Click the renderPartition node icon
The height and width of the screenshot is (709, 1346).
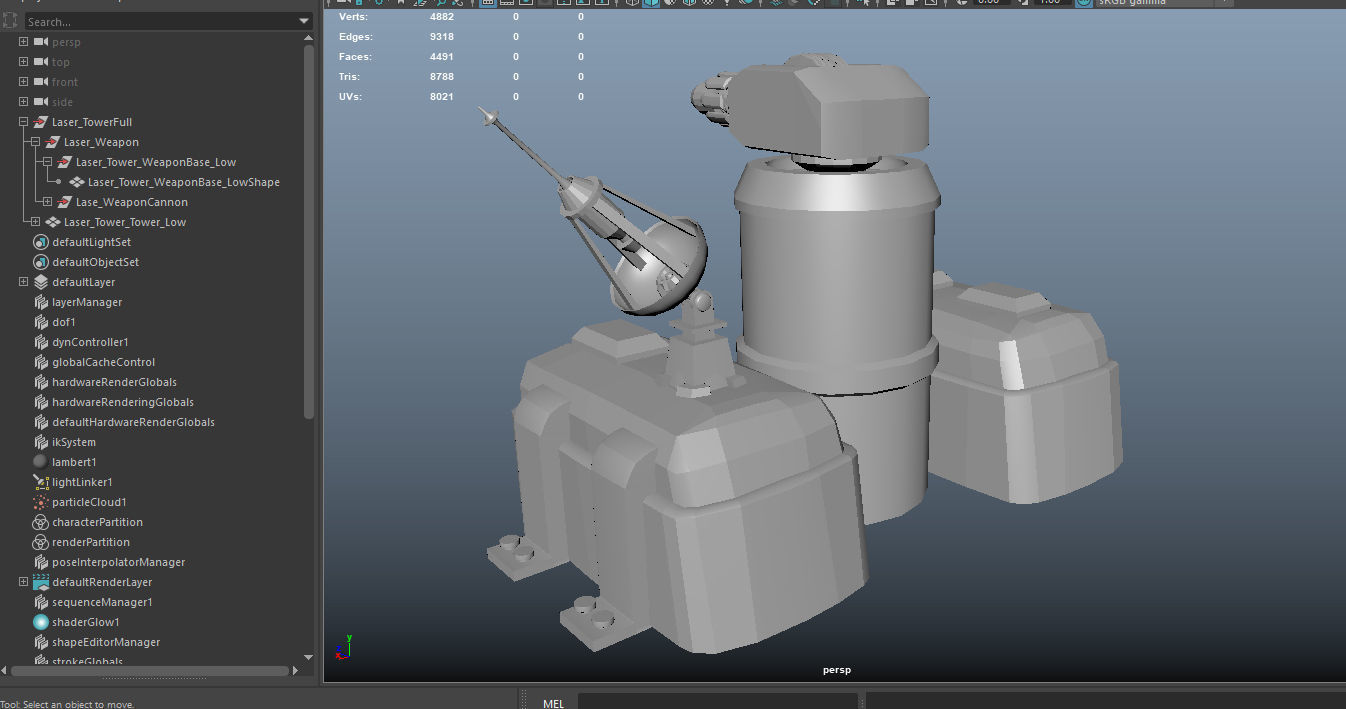pyautogui.click(x=41, y=542)
